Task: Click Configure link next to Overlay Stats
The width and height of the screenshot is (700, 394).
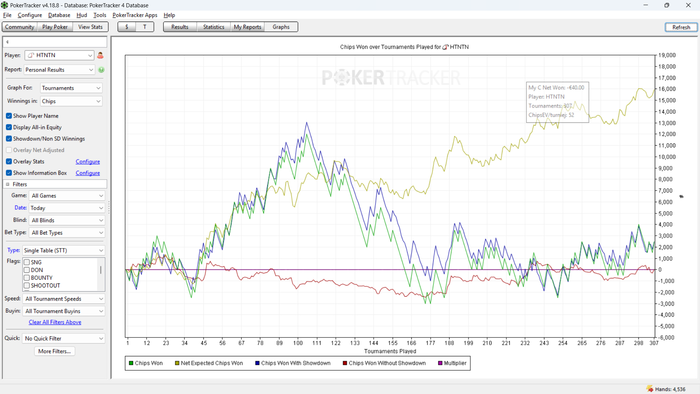Action: pyautogui.click(x=88, y=162)
